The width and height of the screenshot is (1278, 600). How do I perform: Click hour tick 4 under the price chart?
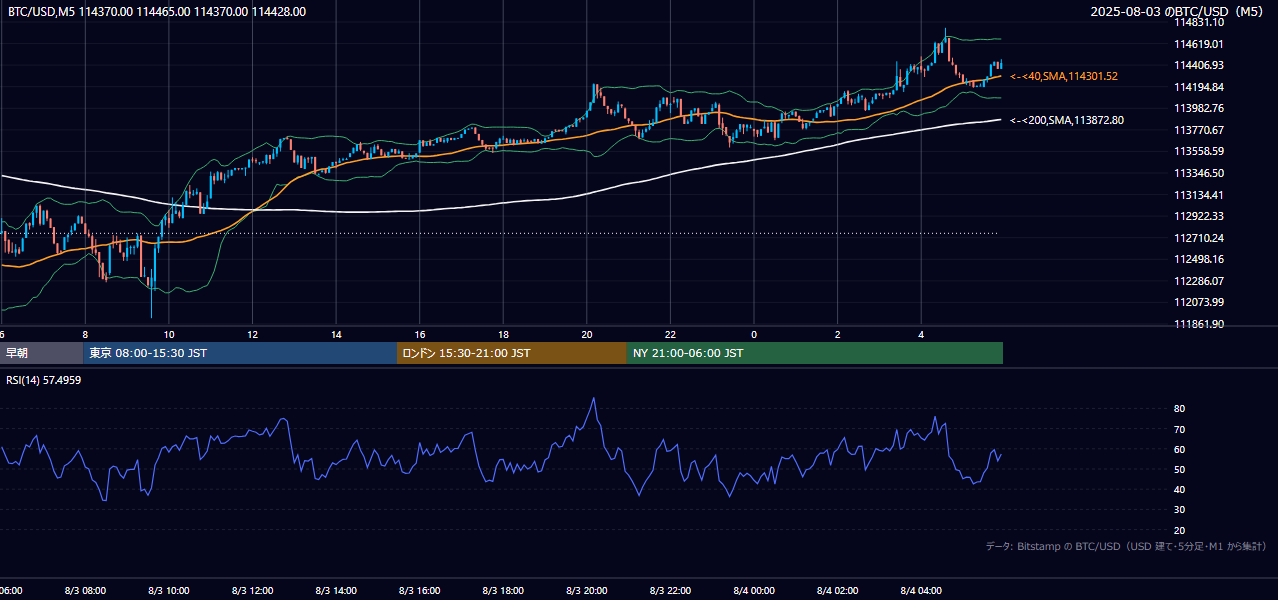click(922, 335)
